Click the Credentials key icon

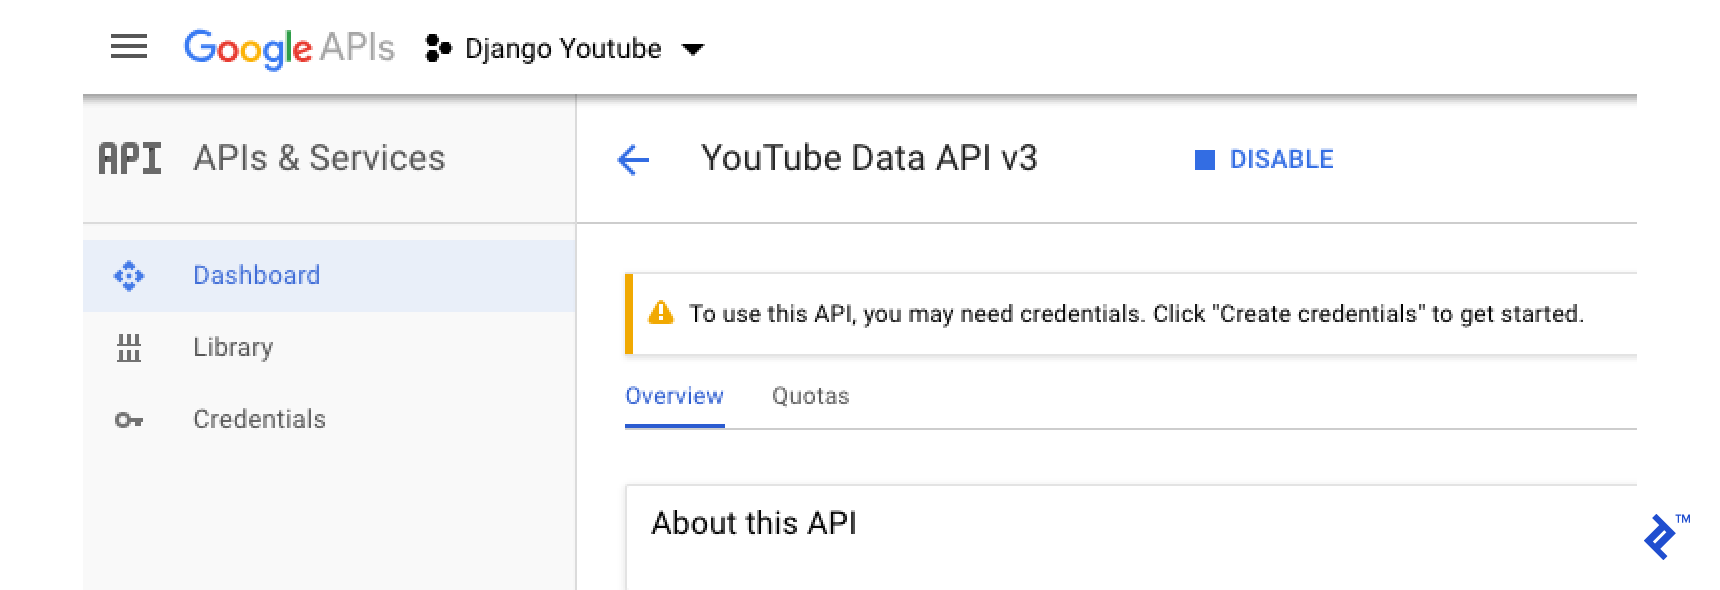(128, 419)
